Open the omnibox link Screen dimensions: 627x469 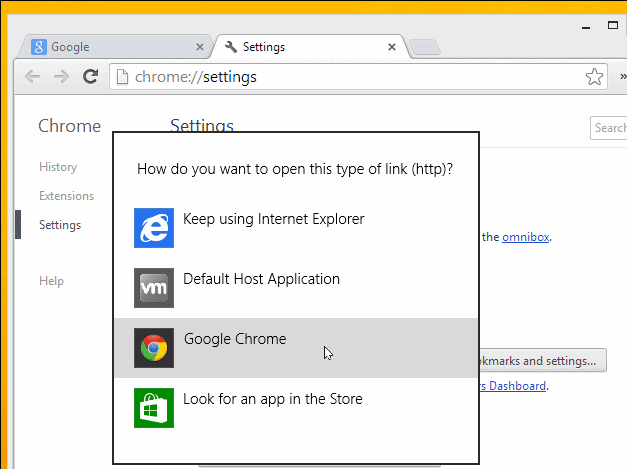coord(525,237)
